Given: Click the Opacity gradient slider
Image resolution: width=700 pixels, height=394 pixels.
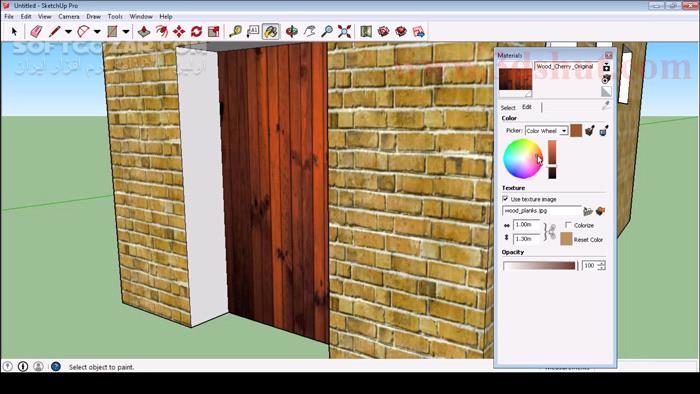Looking at the screenshot, I should 539,265.
